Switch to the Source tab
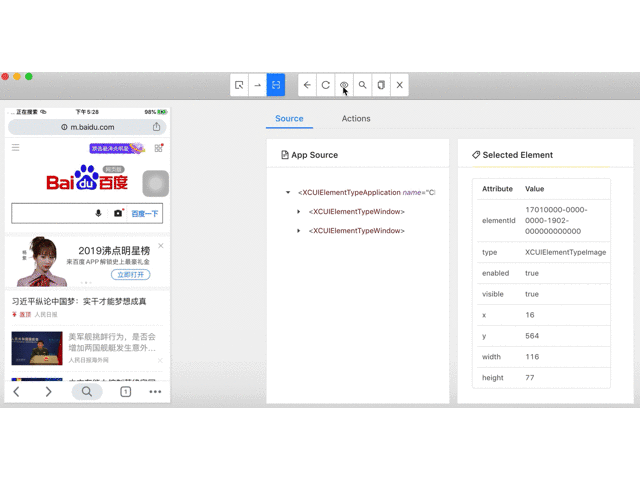Image resolution: width=640 pixels, height=480 pixels. [x=289, y=118]
